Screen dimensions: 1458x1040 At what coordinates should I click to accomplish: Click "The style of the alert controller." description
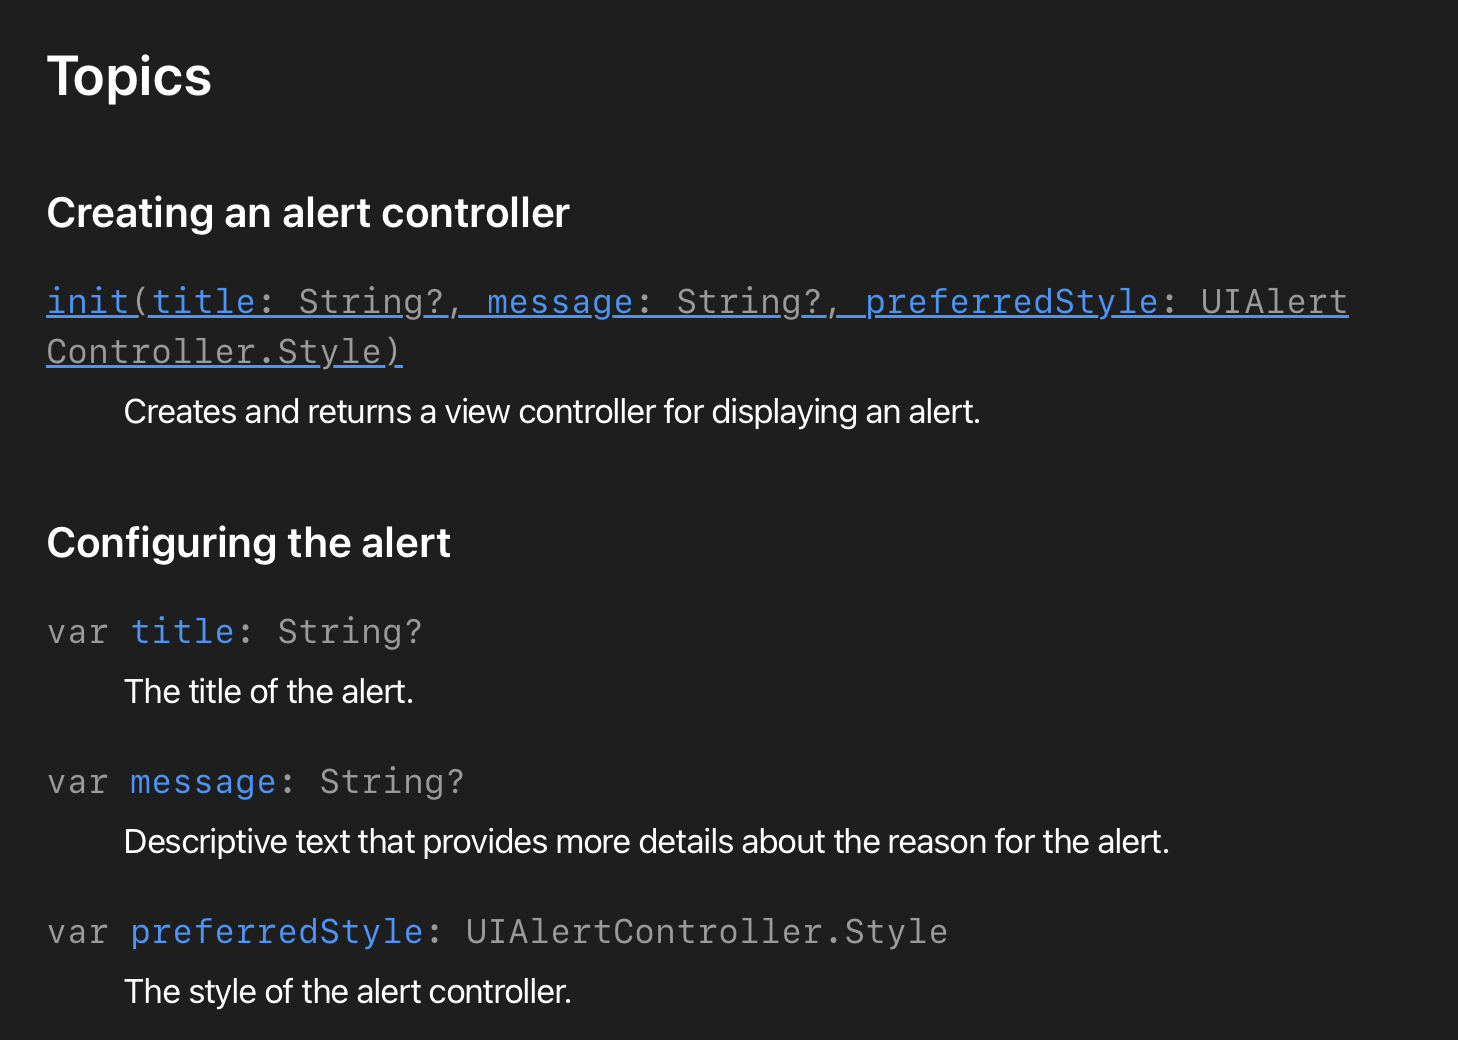348,992
